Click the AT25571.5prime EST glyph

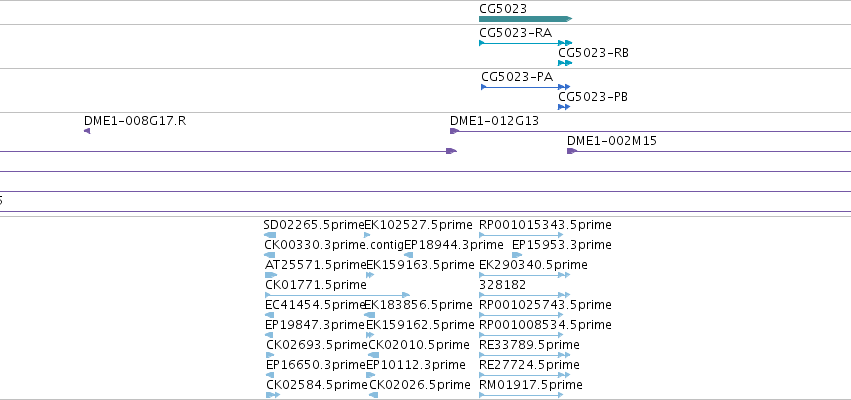pos(271,275)
